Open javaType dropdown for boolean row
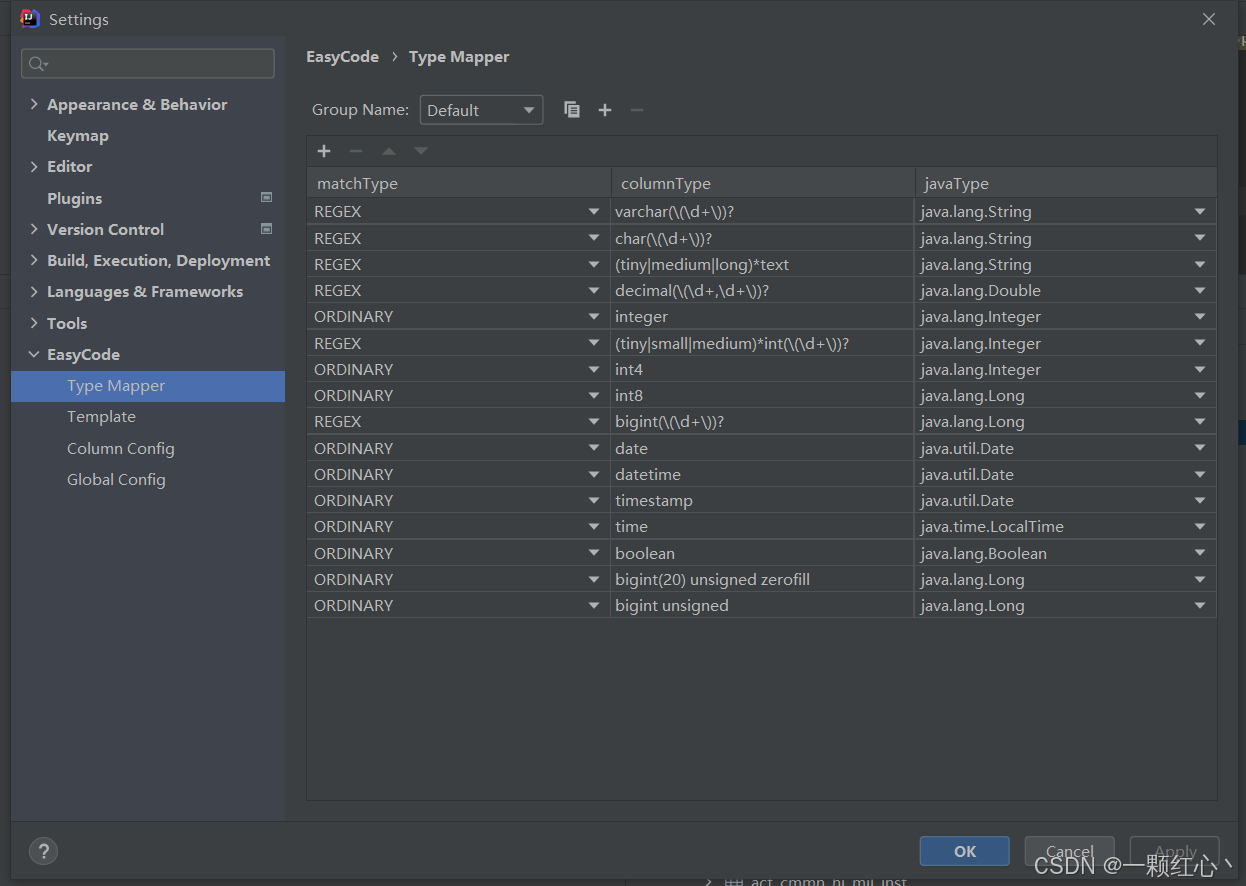Screen dimensions: 1246x886 click(x=1200, y=554)
